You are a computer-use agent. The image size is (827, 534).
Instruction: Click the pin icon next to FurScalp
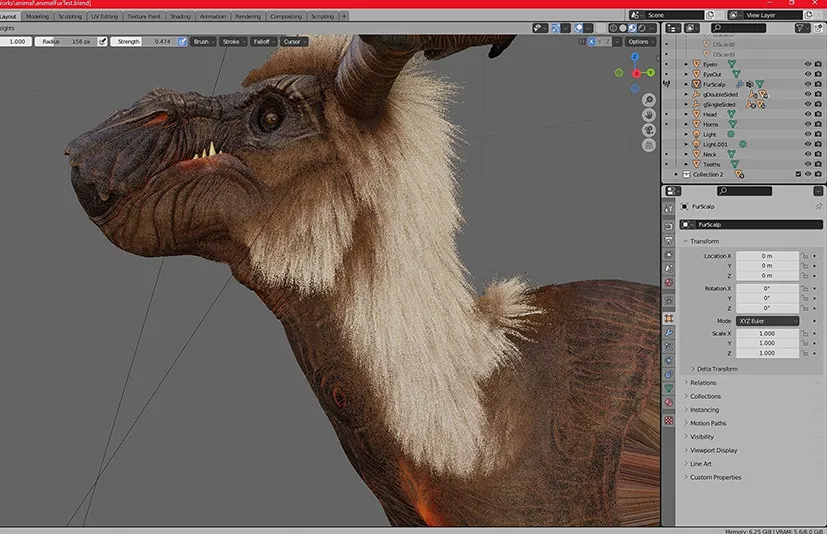click(818, 206)
